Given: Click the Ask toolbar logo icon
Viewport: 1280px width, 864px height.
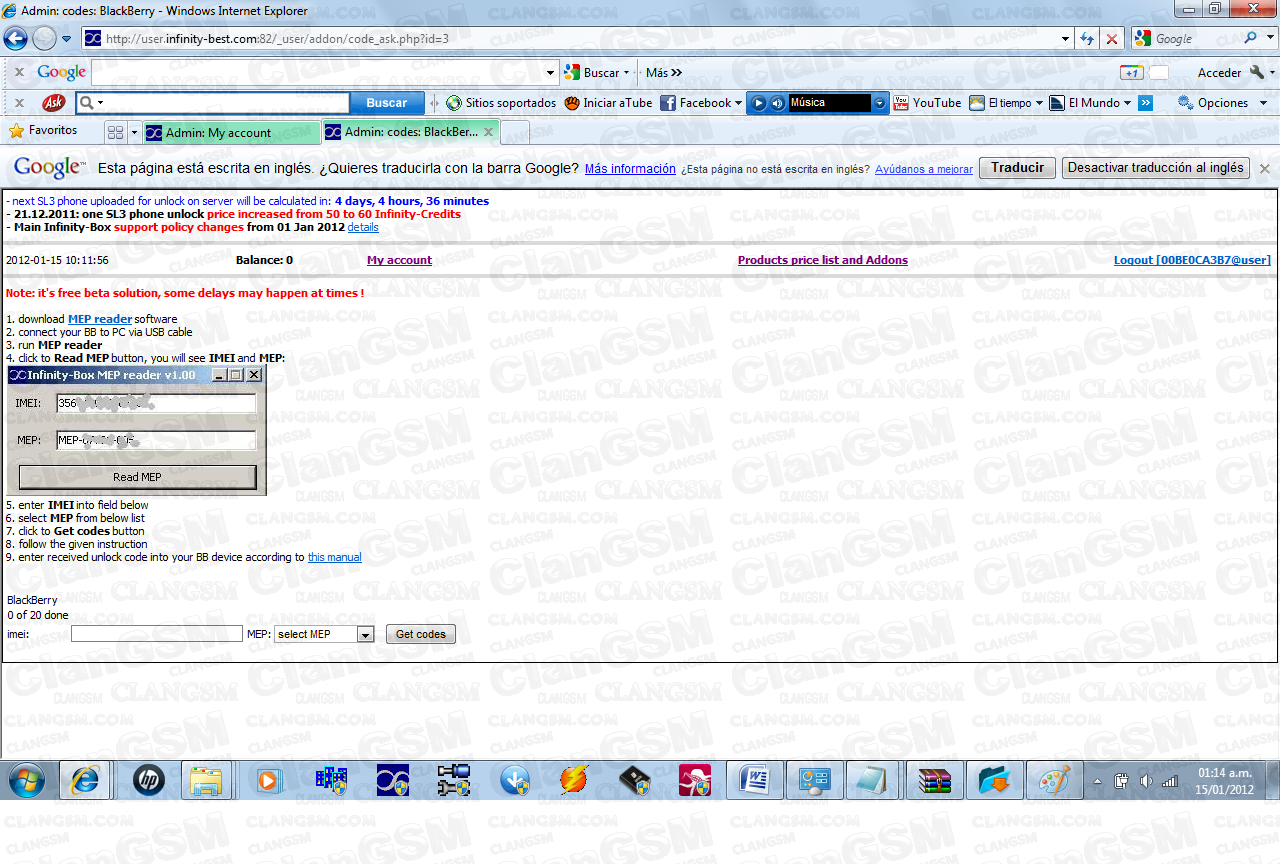Looking at the screenshot, I should pyautogui.click(x=54, y=102).
